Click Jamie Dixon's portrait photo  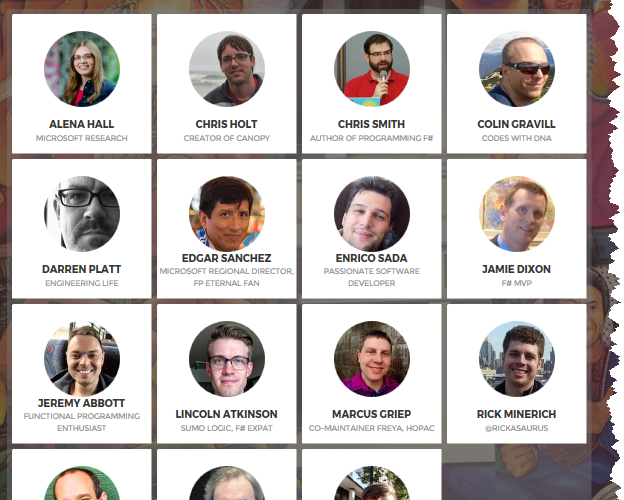point(517,214)
